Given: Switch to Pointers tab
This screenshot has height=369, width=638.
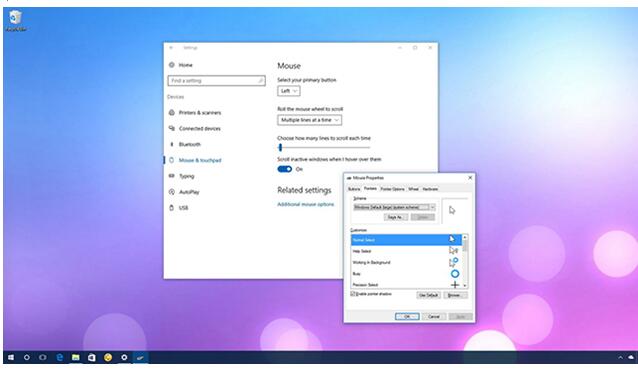Looking at the screenshot, I should tap(370, 188).
